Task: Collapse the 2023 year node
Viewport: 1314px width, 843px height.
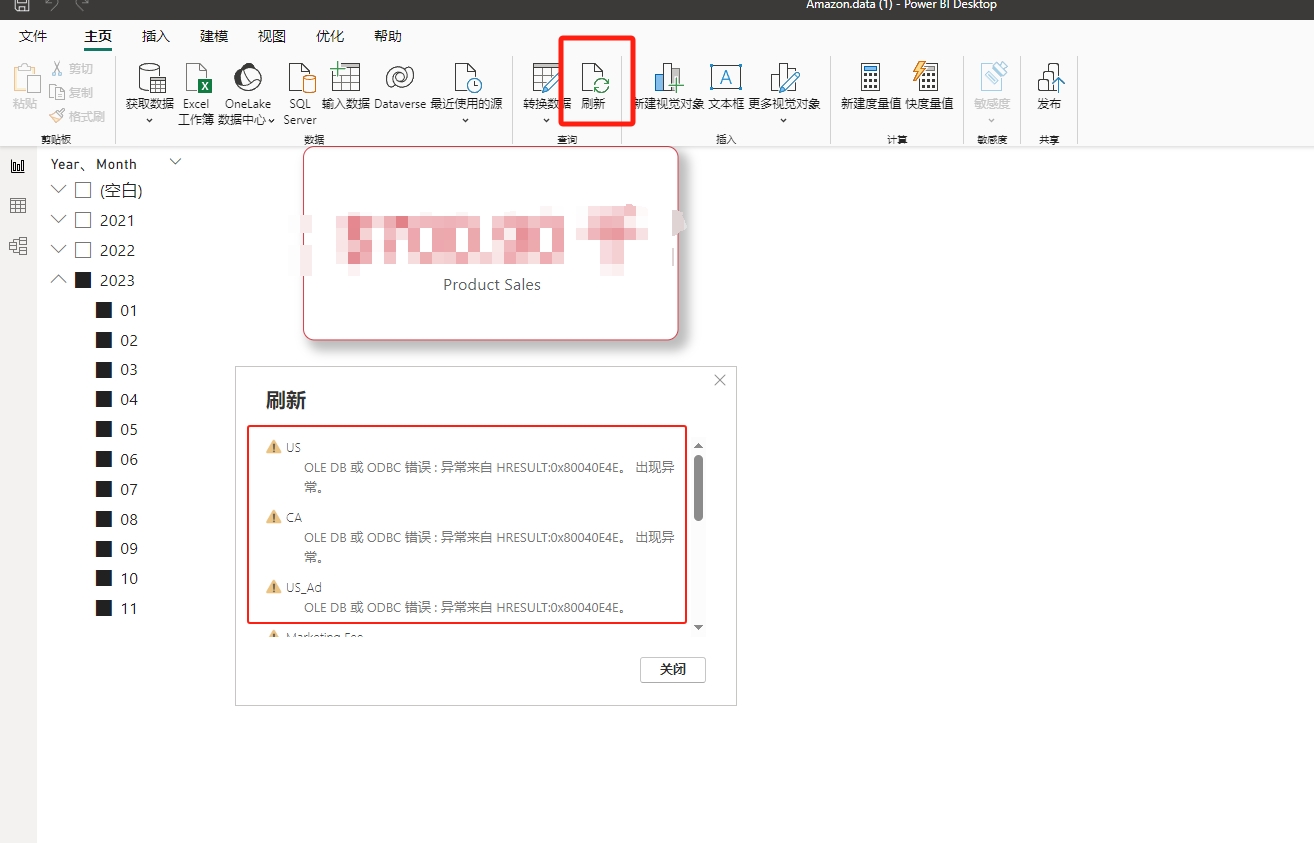Action: click(x=58, y=280)
